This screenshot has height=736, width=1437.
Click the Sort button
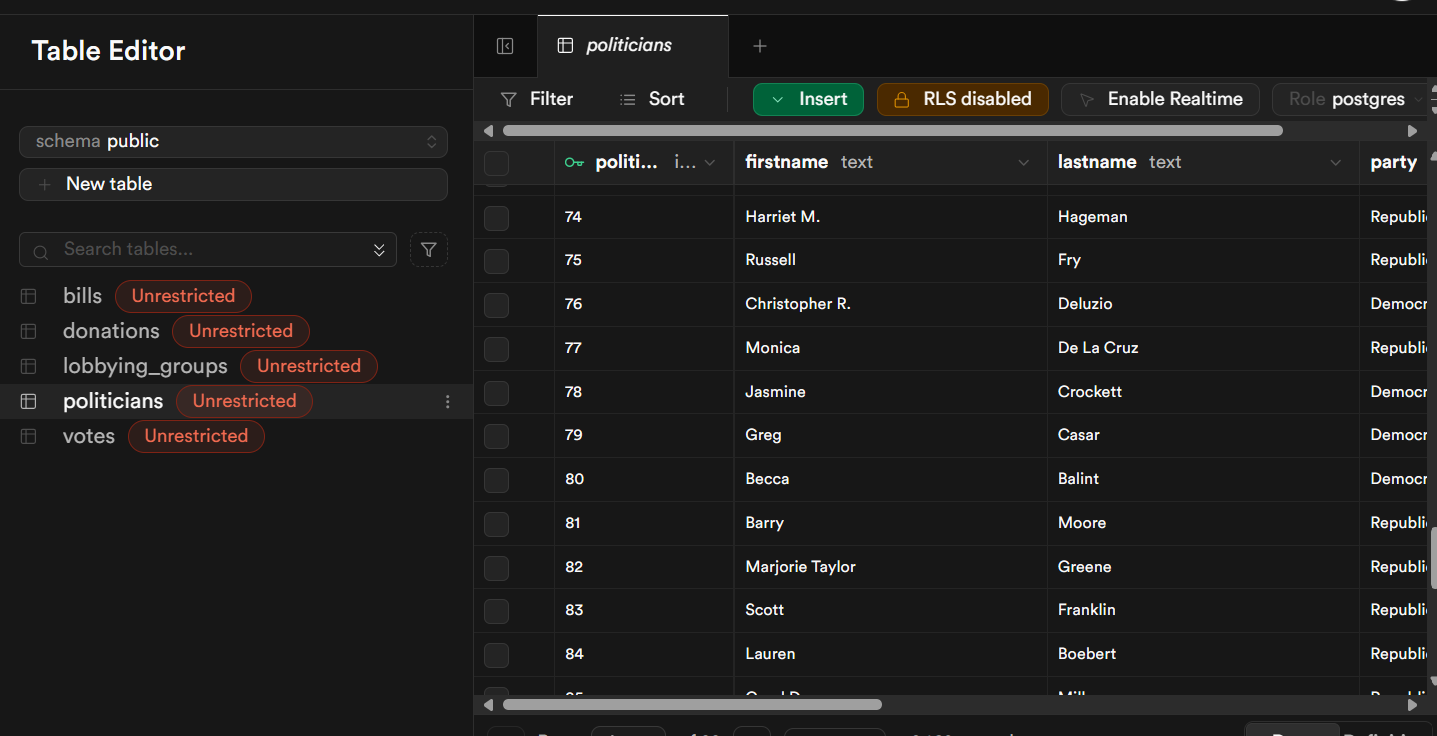pyautogui.click(x=652, y=99)
